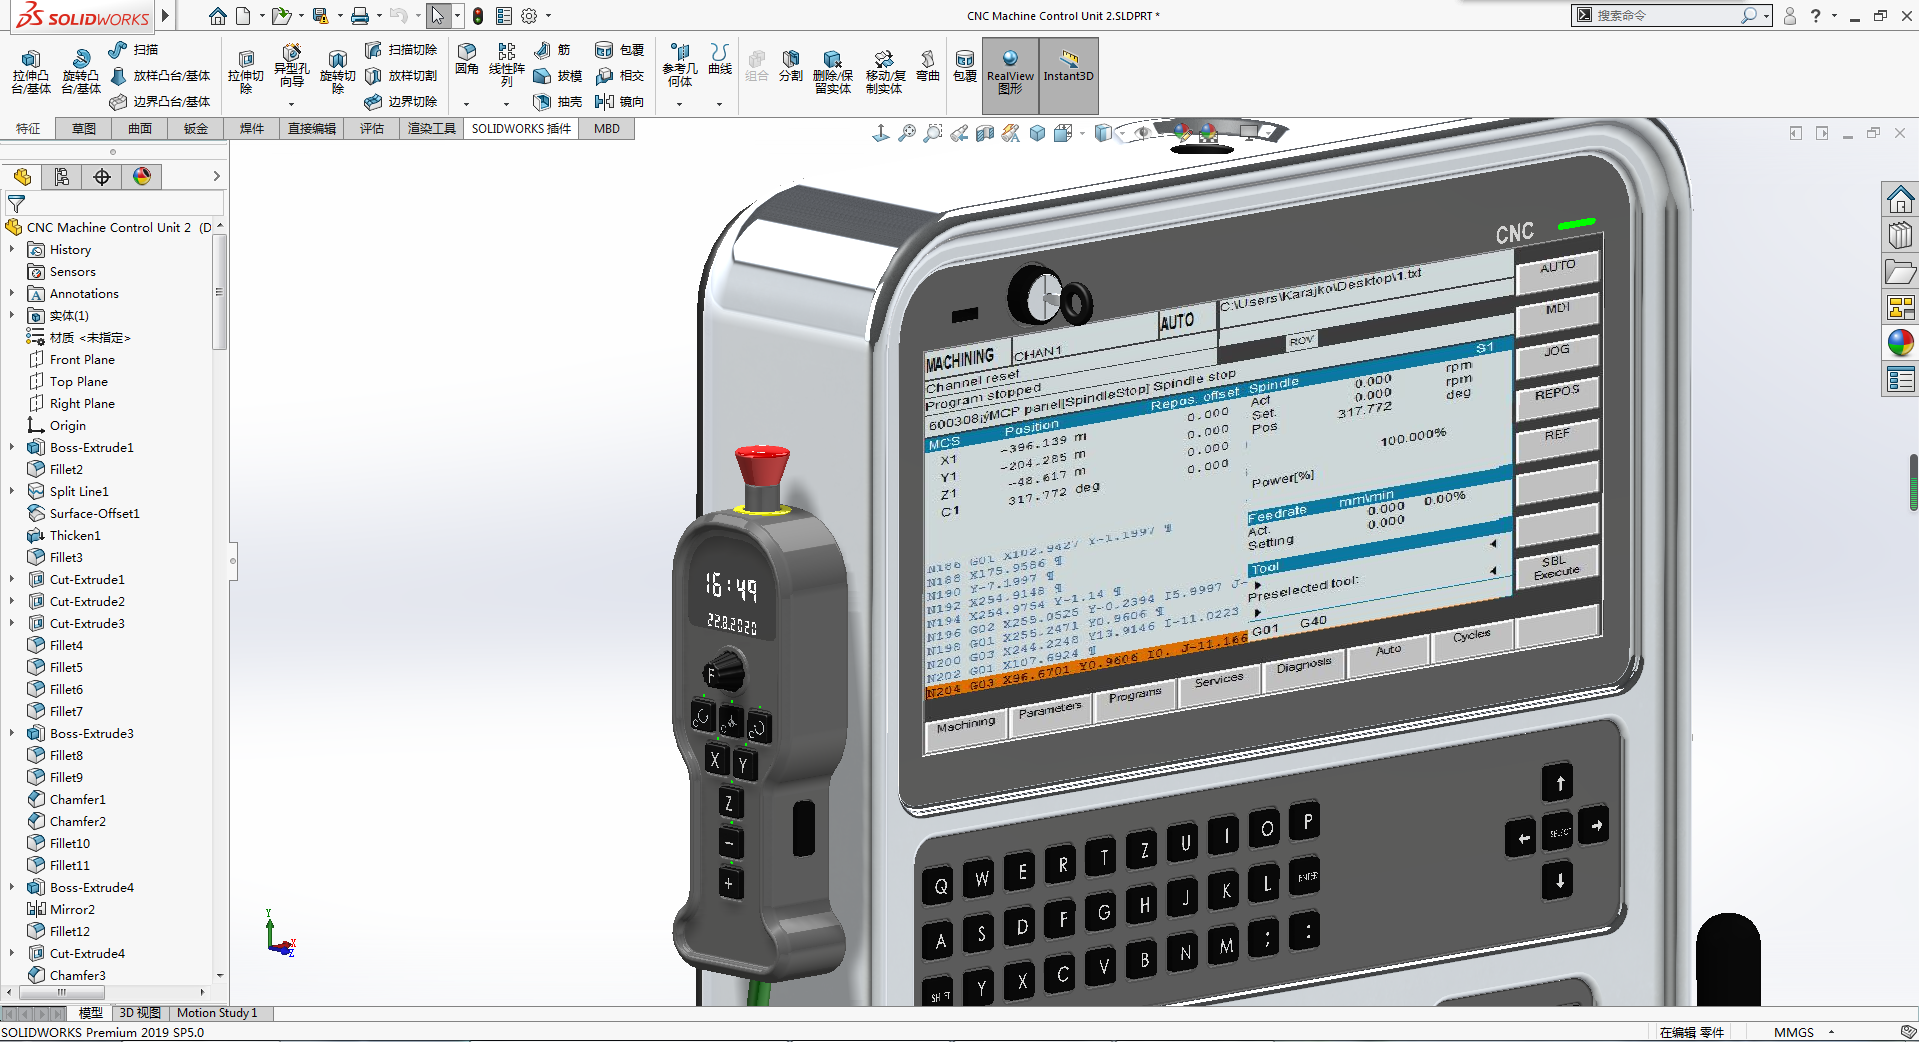Click the 抽壳 shell tool
This screenshot has width=1919, height=1042.
click(557, 101)
